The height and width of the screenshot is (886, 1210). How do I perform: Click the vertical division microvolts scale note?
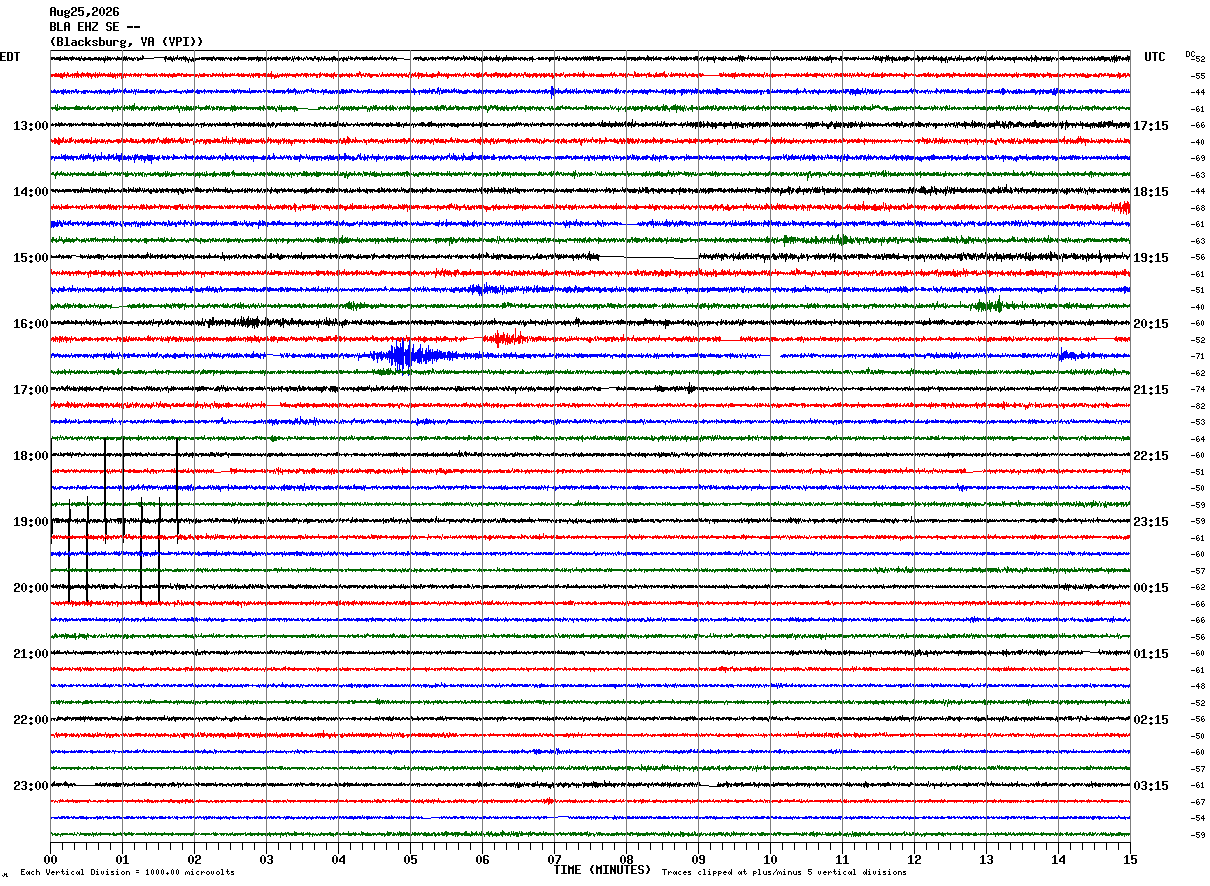[127, 873]
